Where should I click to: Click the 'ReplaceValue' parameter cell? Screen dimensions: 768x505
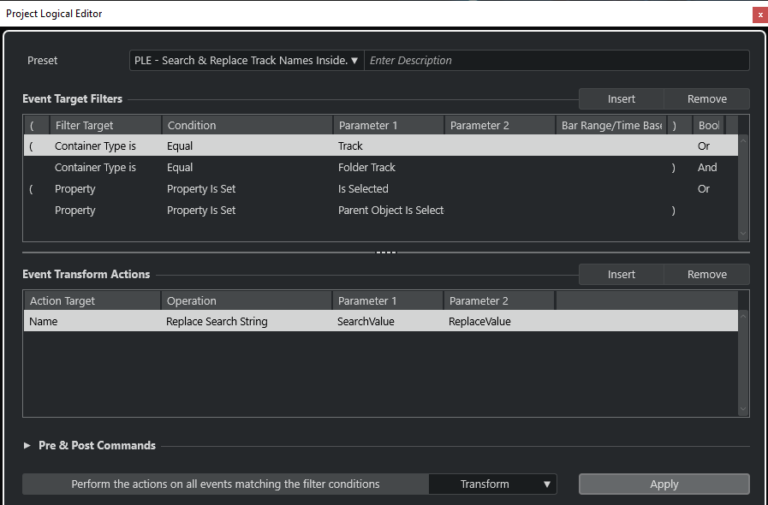pyautogui.click(x=480, y=322)
